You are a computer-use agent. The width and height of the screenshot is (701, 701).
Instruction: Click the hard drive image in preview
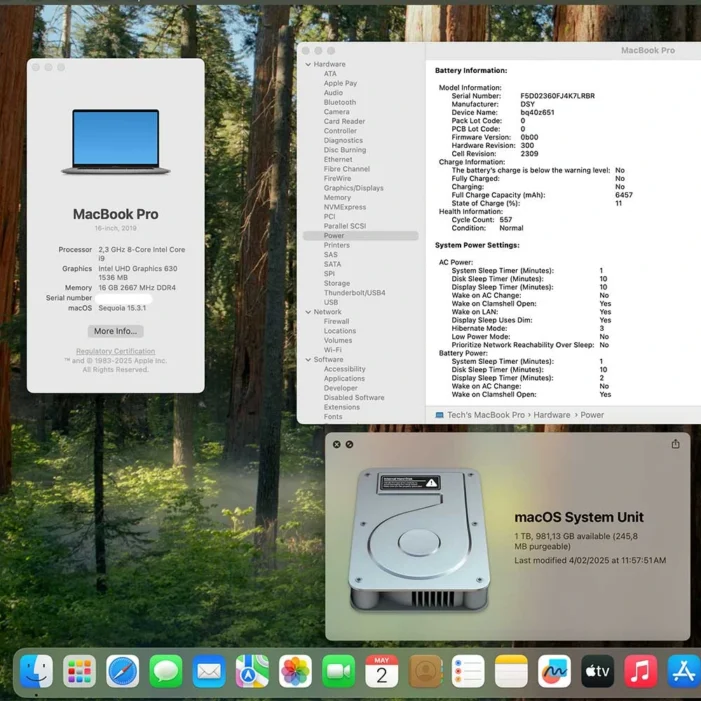[x=419, y=540]
